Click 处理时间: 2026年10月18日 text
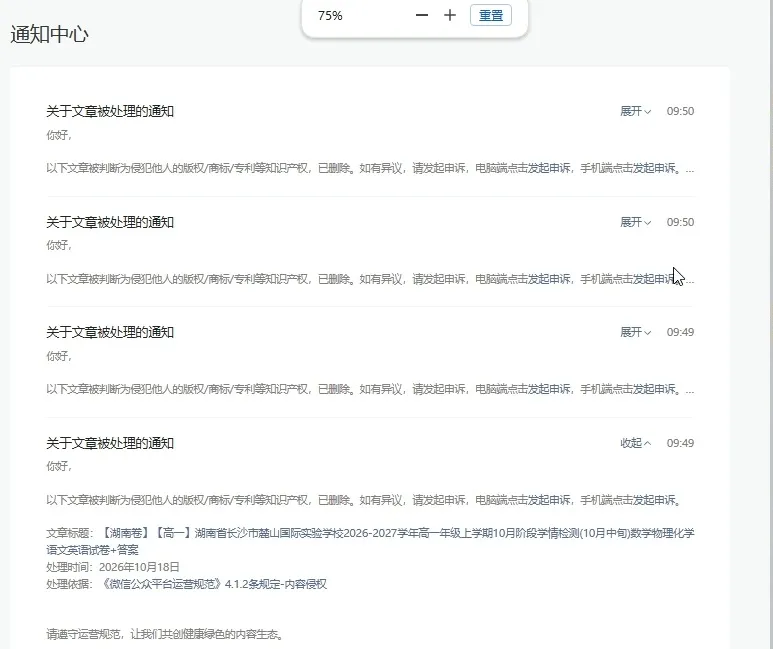 click(113, 567)
